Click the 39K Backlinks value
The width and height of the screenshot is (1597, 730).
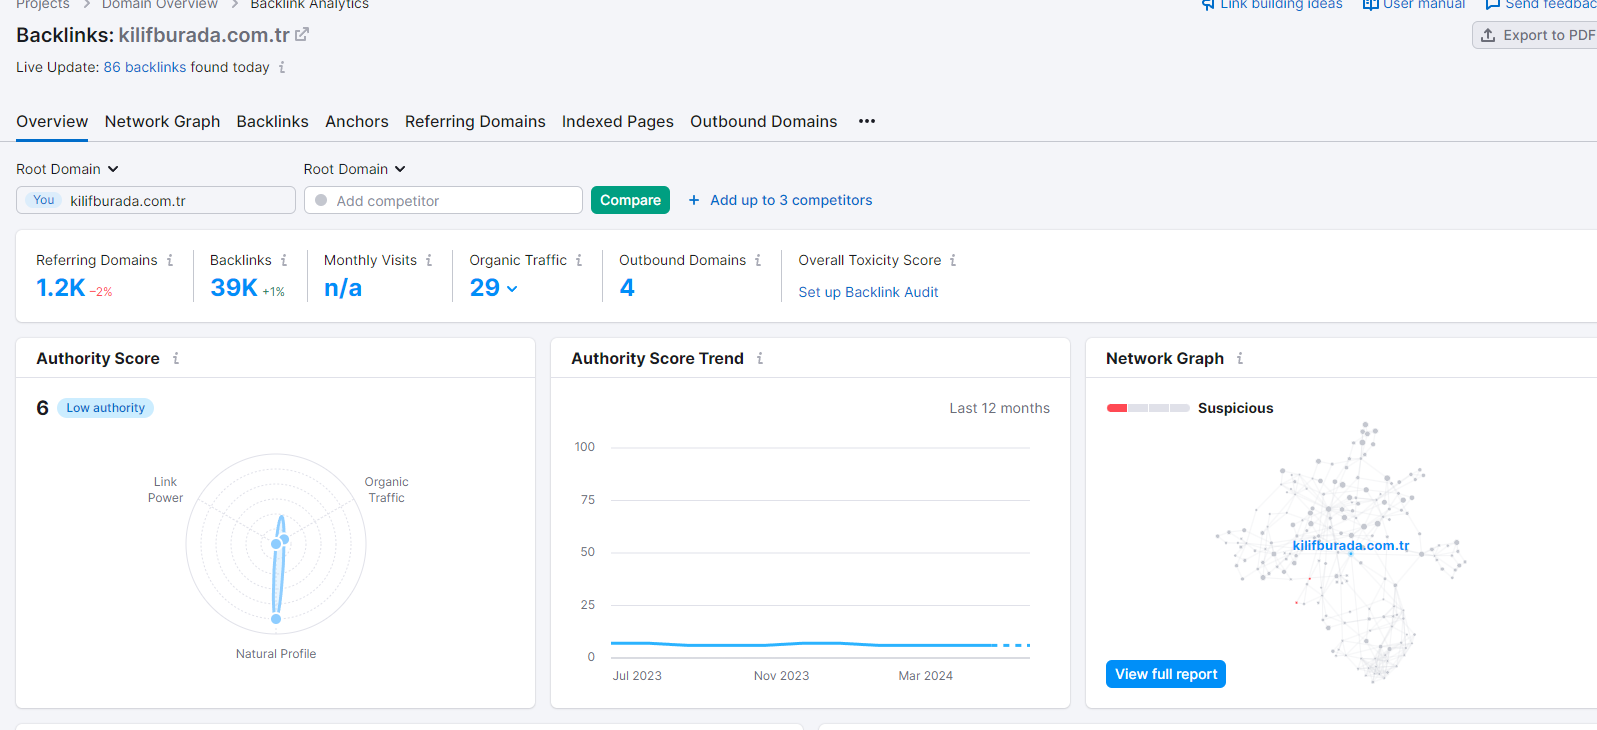pyautogui.click(x=234, y=288)
